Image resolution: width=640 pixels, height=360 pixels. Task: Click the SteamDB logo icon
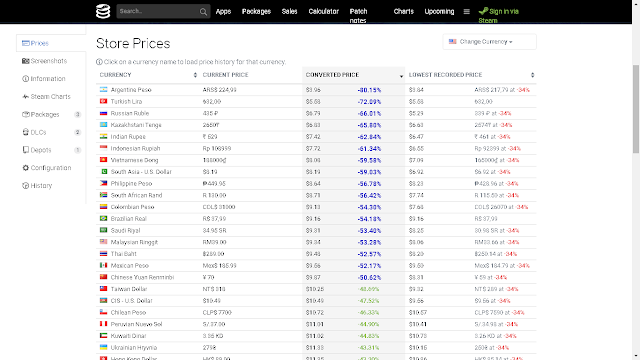[x=103, y=11]
